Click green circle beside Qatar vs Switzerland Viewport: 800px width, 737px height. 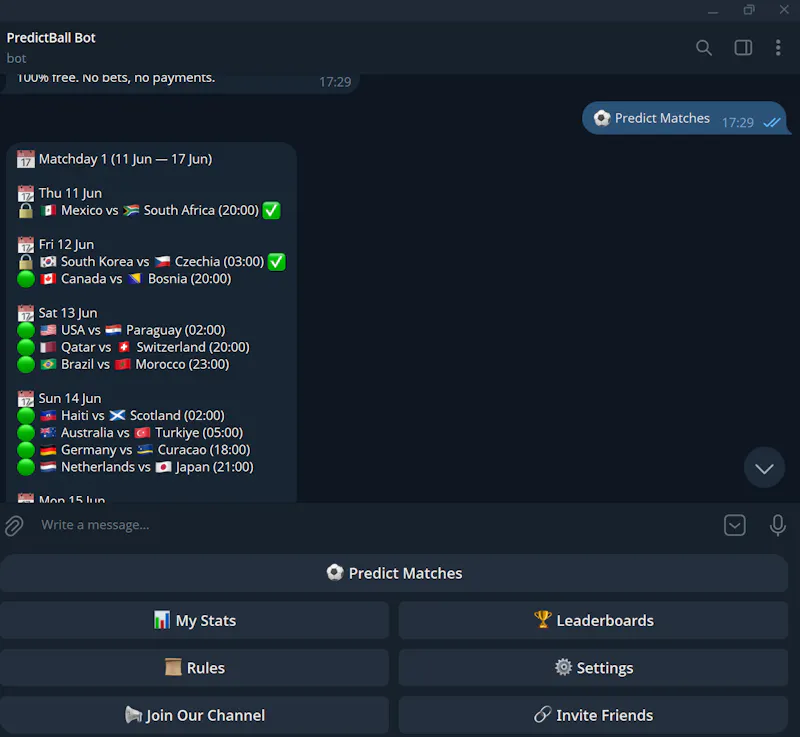click(26, 347)
